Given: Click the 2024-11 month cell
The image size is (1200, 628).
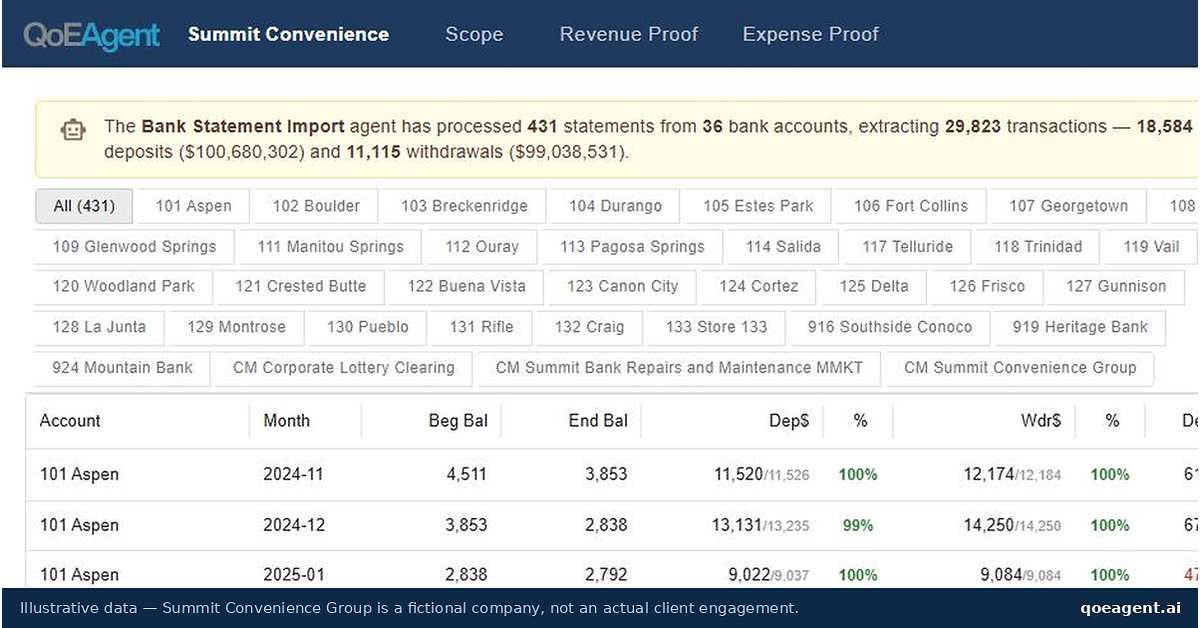Looking at the screenshot, I should [x=294, y=474].
